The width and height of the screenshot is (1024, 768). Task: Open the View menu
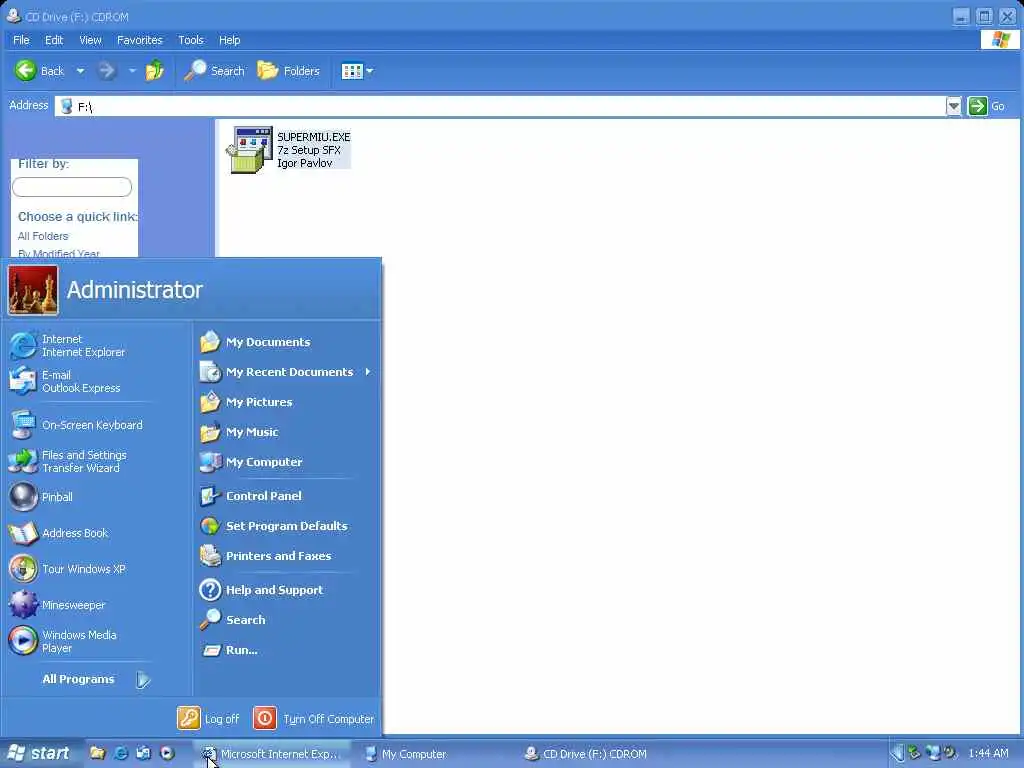pos(90,40)
